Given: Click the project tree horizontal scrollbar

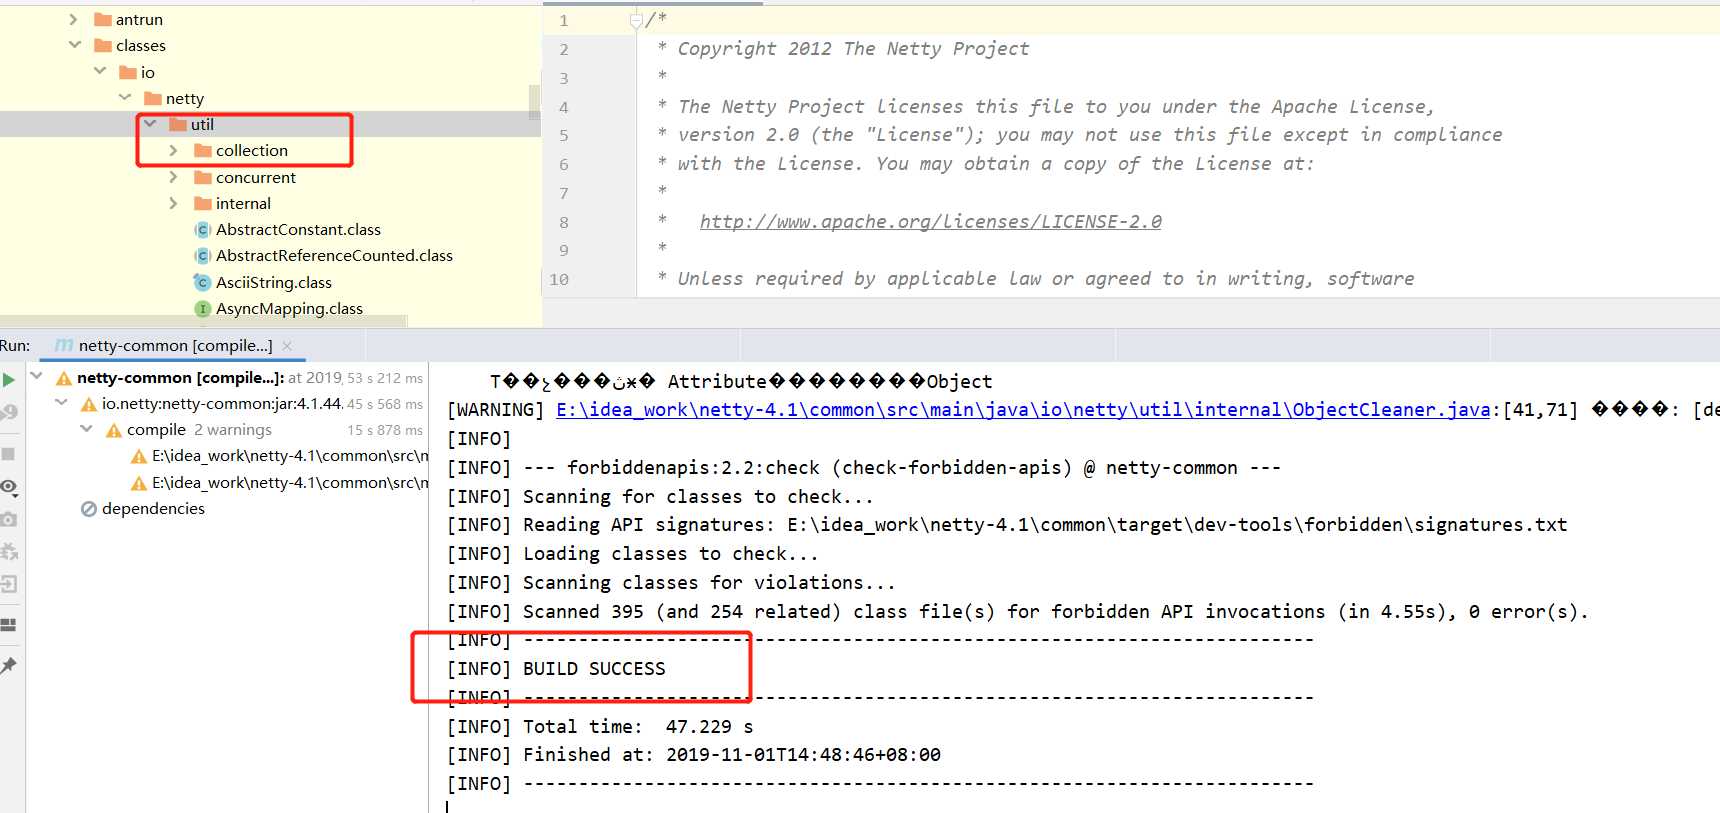Looking at the screenshot, I should [x=204, y=321].
